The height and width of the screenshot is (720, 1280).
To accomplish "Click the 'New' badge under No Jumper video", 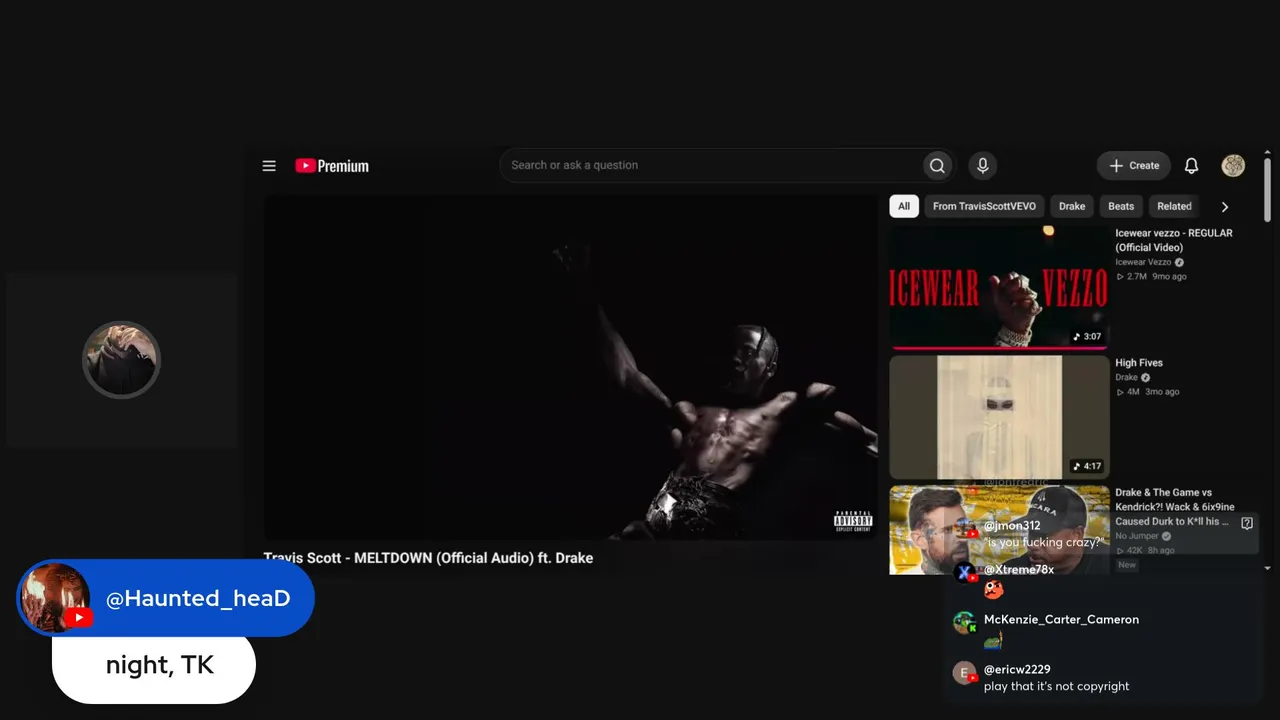I will [x=1127, y=565].
